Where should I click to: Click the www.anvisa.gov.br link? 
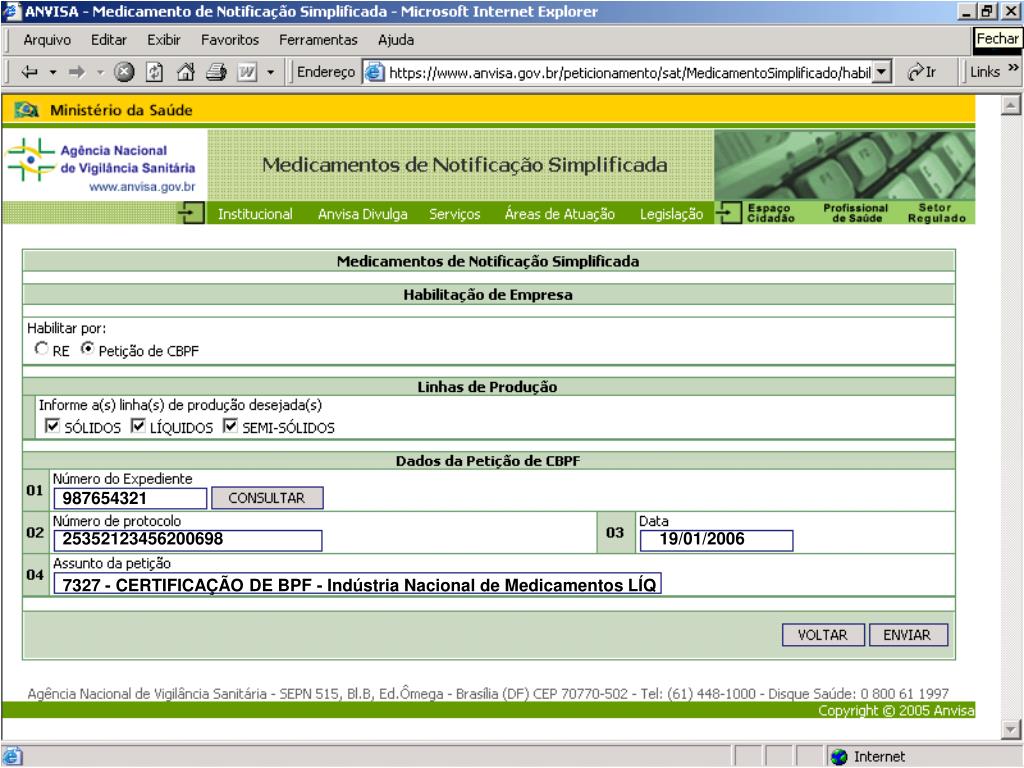click(142, 187)
